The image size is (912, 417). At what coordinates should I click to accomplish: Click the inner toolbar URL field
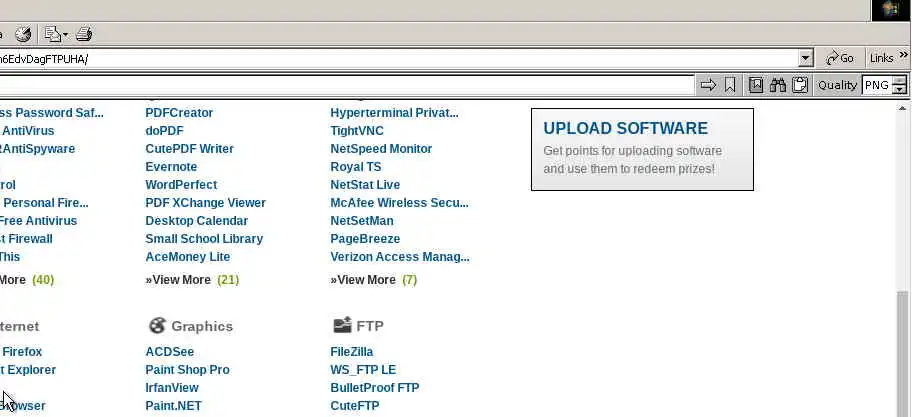coord(347,85)
